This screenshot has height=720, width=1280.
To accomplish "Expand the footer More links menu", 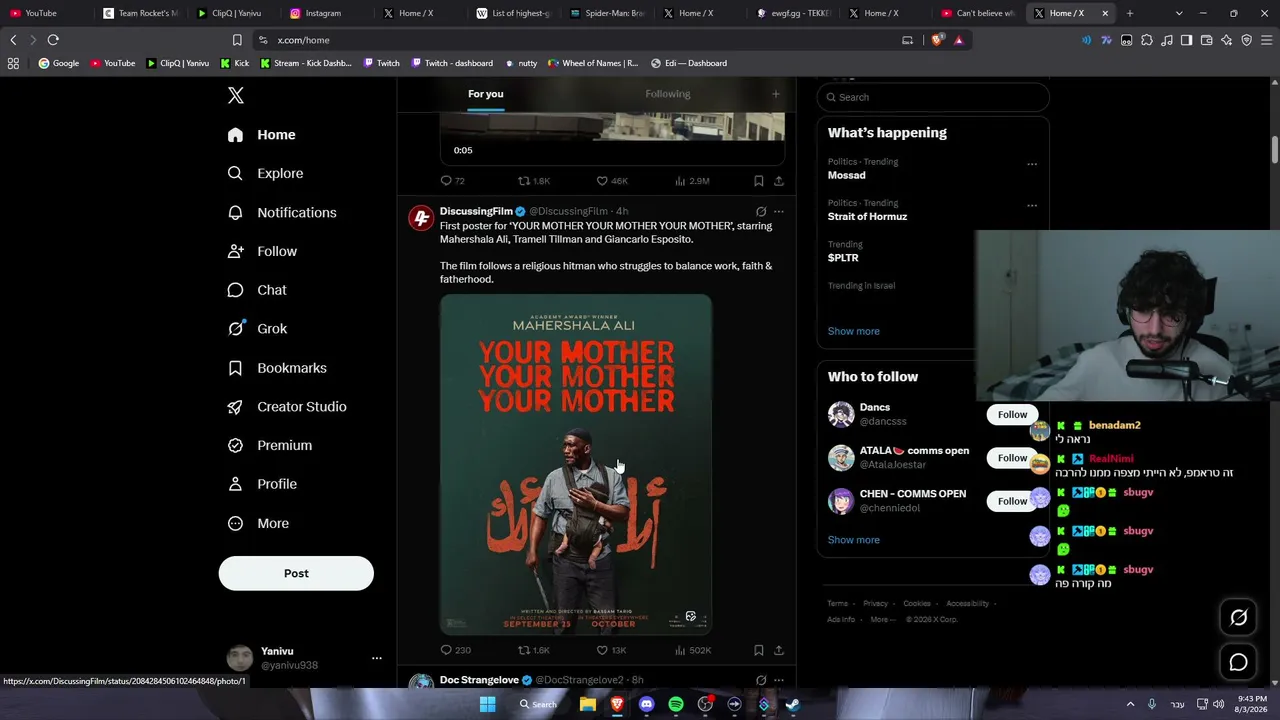I will click(x=883, y=619).
